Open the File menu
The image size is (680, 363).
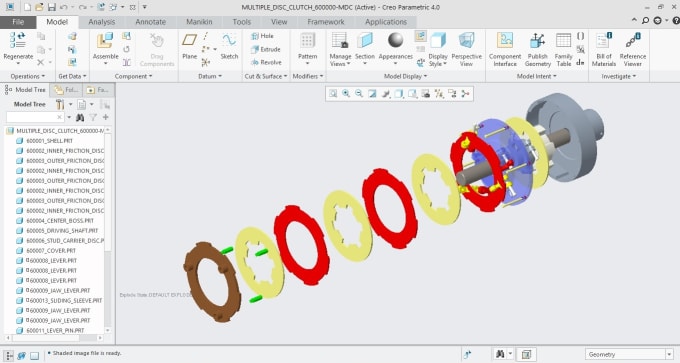[18, 22]
